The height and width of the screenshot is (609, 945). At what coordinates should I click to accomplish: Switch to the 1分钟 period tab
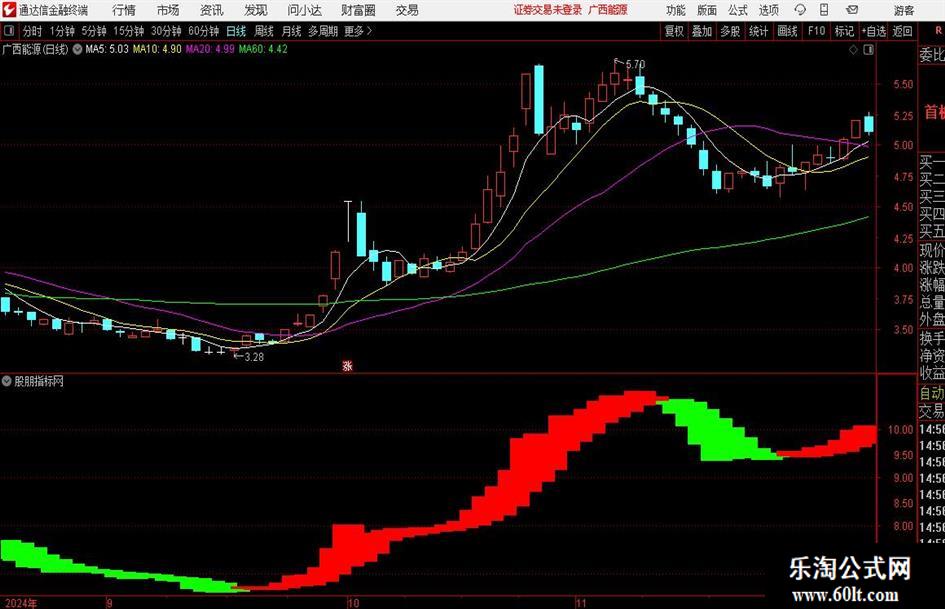tap(62, 31)
